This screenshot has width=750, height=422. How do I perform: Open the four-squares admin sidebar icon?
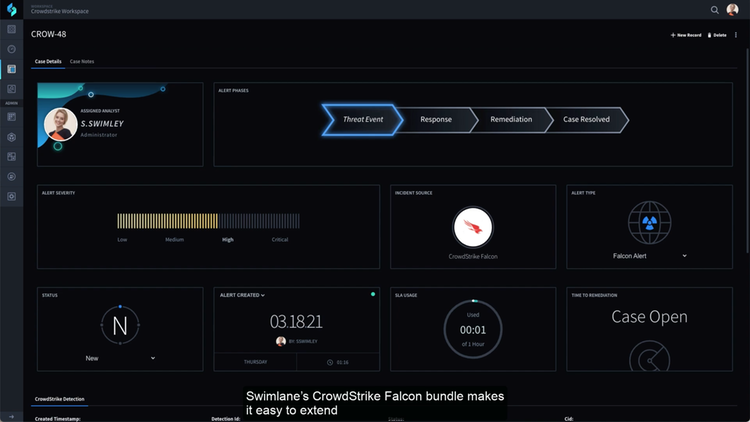click(11, 157)
